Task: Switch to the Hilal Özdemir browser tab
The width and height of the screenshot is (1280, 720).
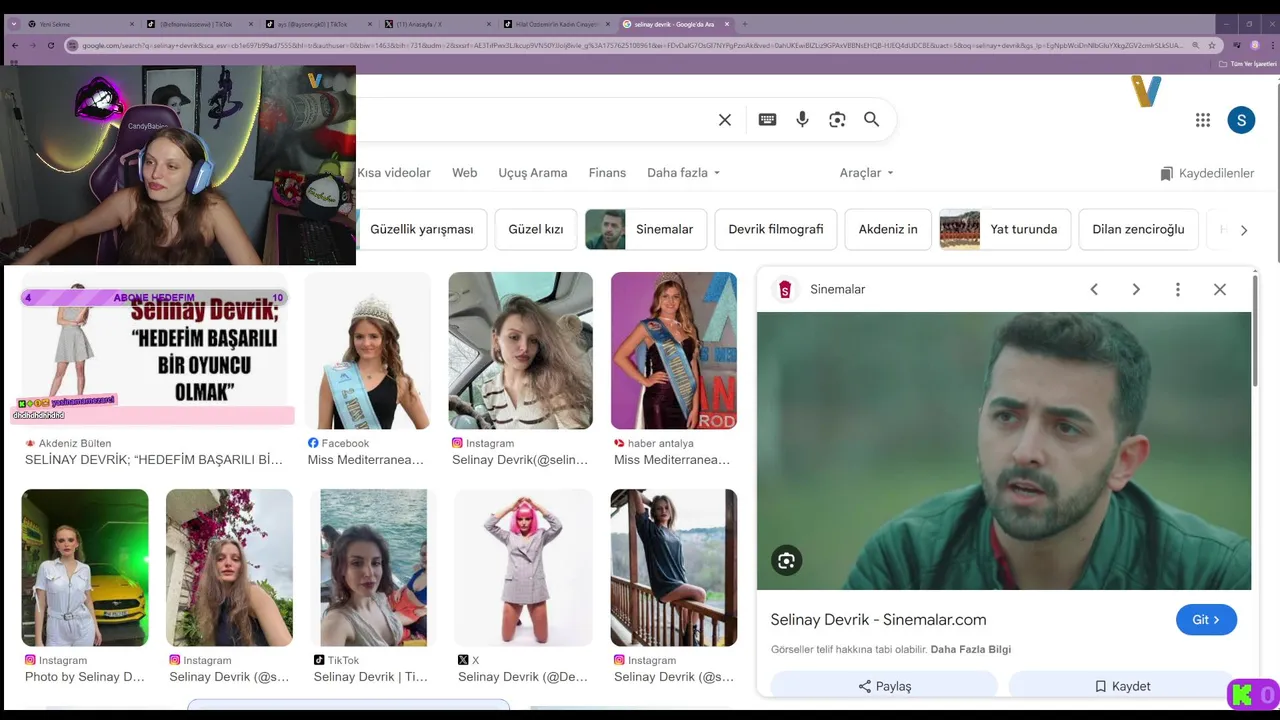Action: coord(555,24)
